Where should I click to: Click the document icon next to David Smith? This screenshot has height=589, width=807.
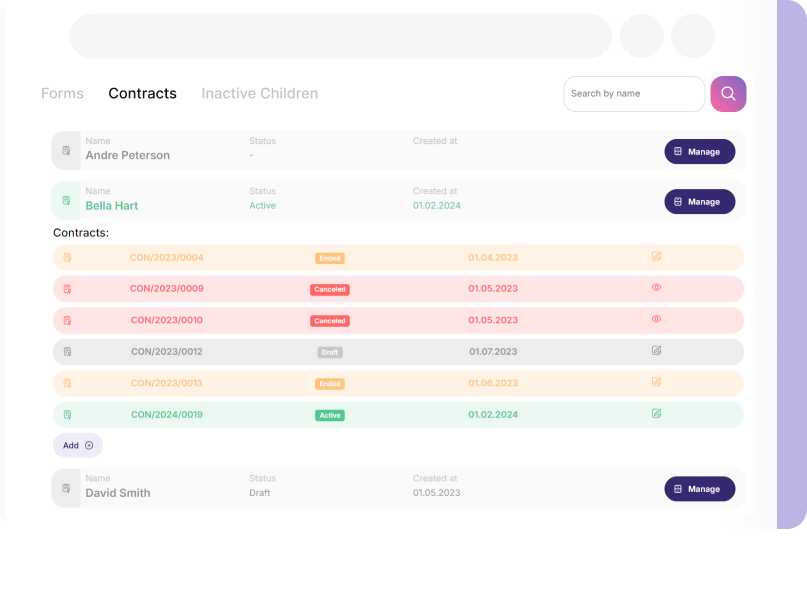pos(64,488)
